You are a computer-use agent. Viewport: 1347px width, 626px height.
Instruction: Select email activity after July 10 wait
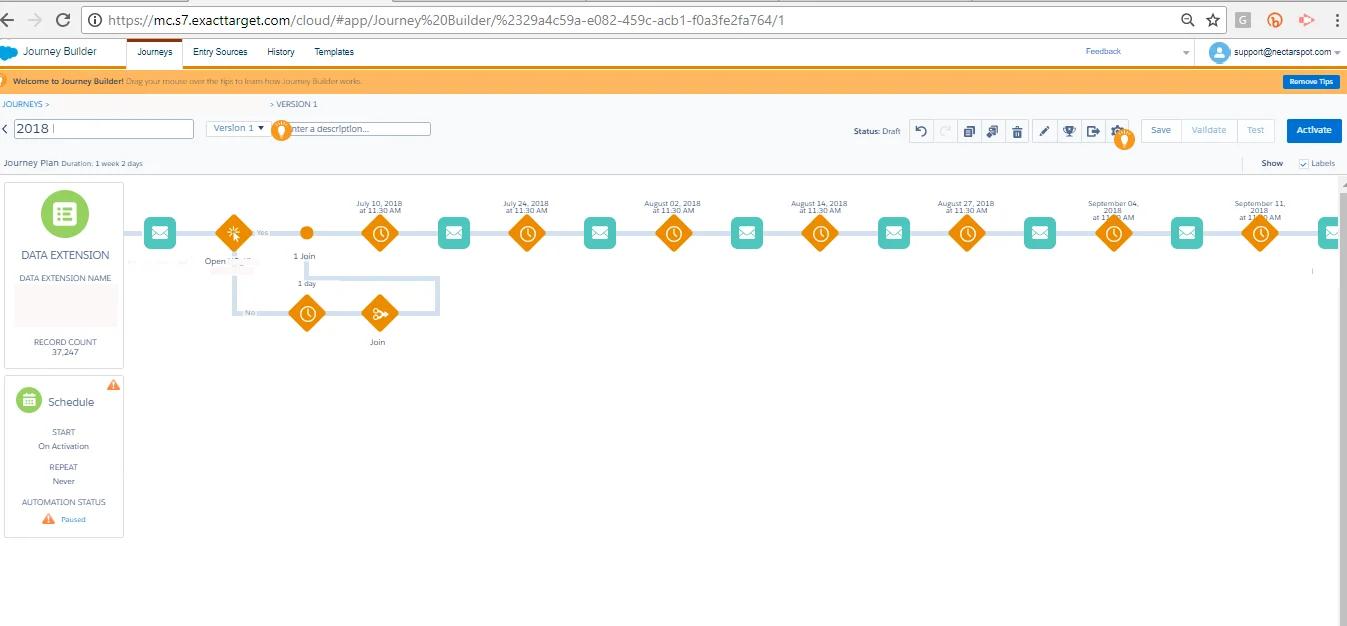tap(454, 233)
